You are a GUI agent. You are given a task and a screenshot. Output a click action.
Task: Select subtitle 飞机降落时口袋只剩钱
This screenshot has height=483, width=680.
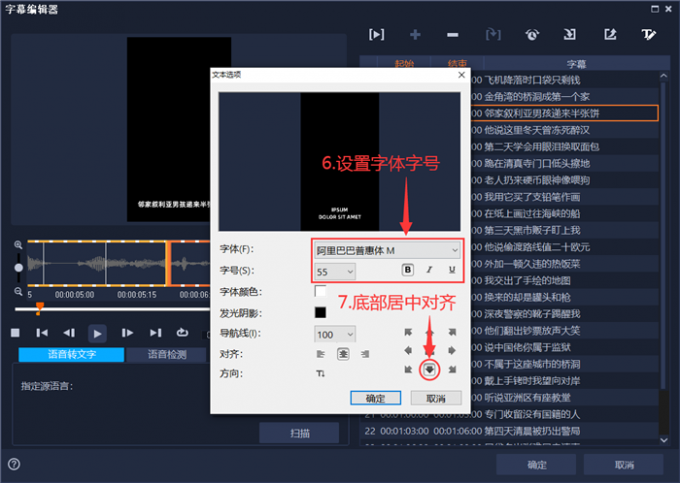click(532, 80)
